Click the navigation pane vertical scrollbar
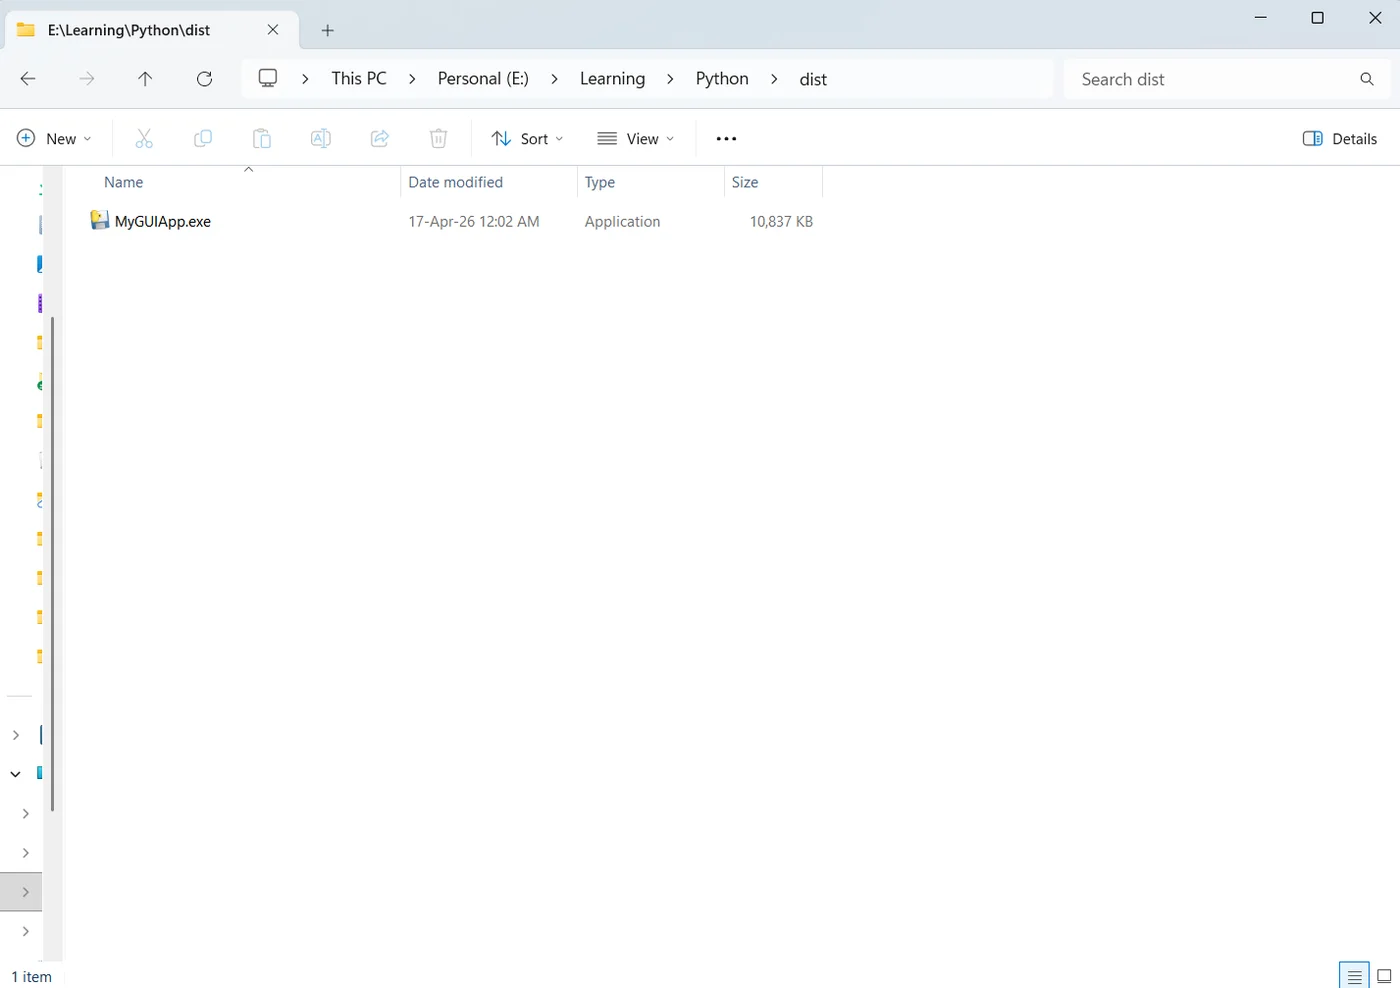This screenshot has width=1400, height=988. [x=52, y=564]
